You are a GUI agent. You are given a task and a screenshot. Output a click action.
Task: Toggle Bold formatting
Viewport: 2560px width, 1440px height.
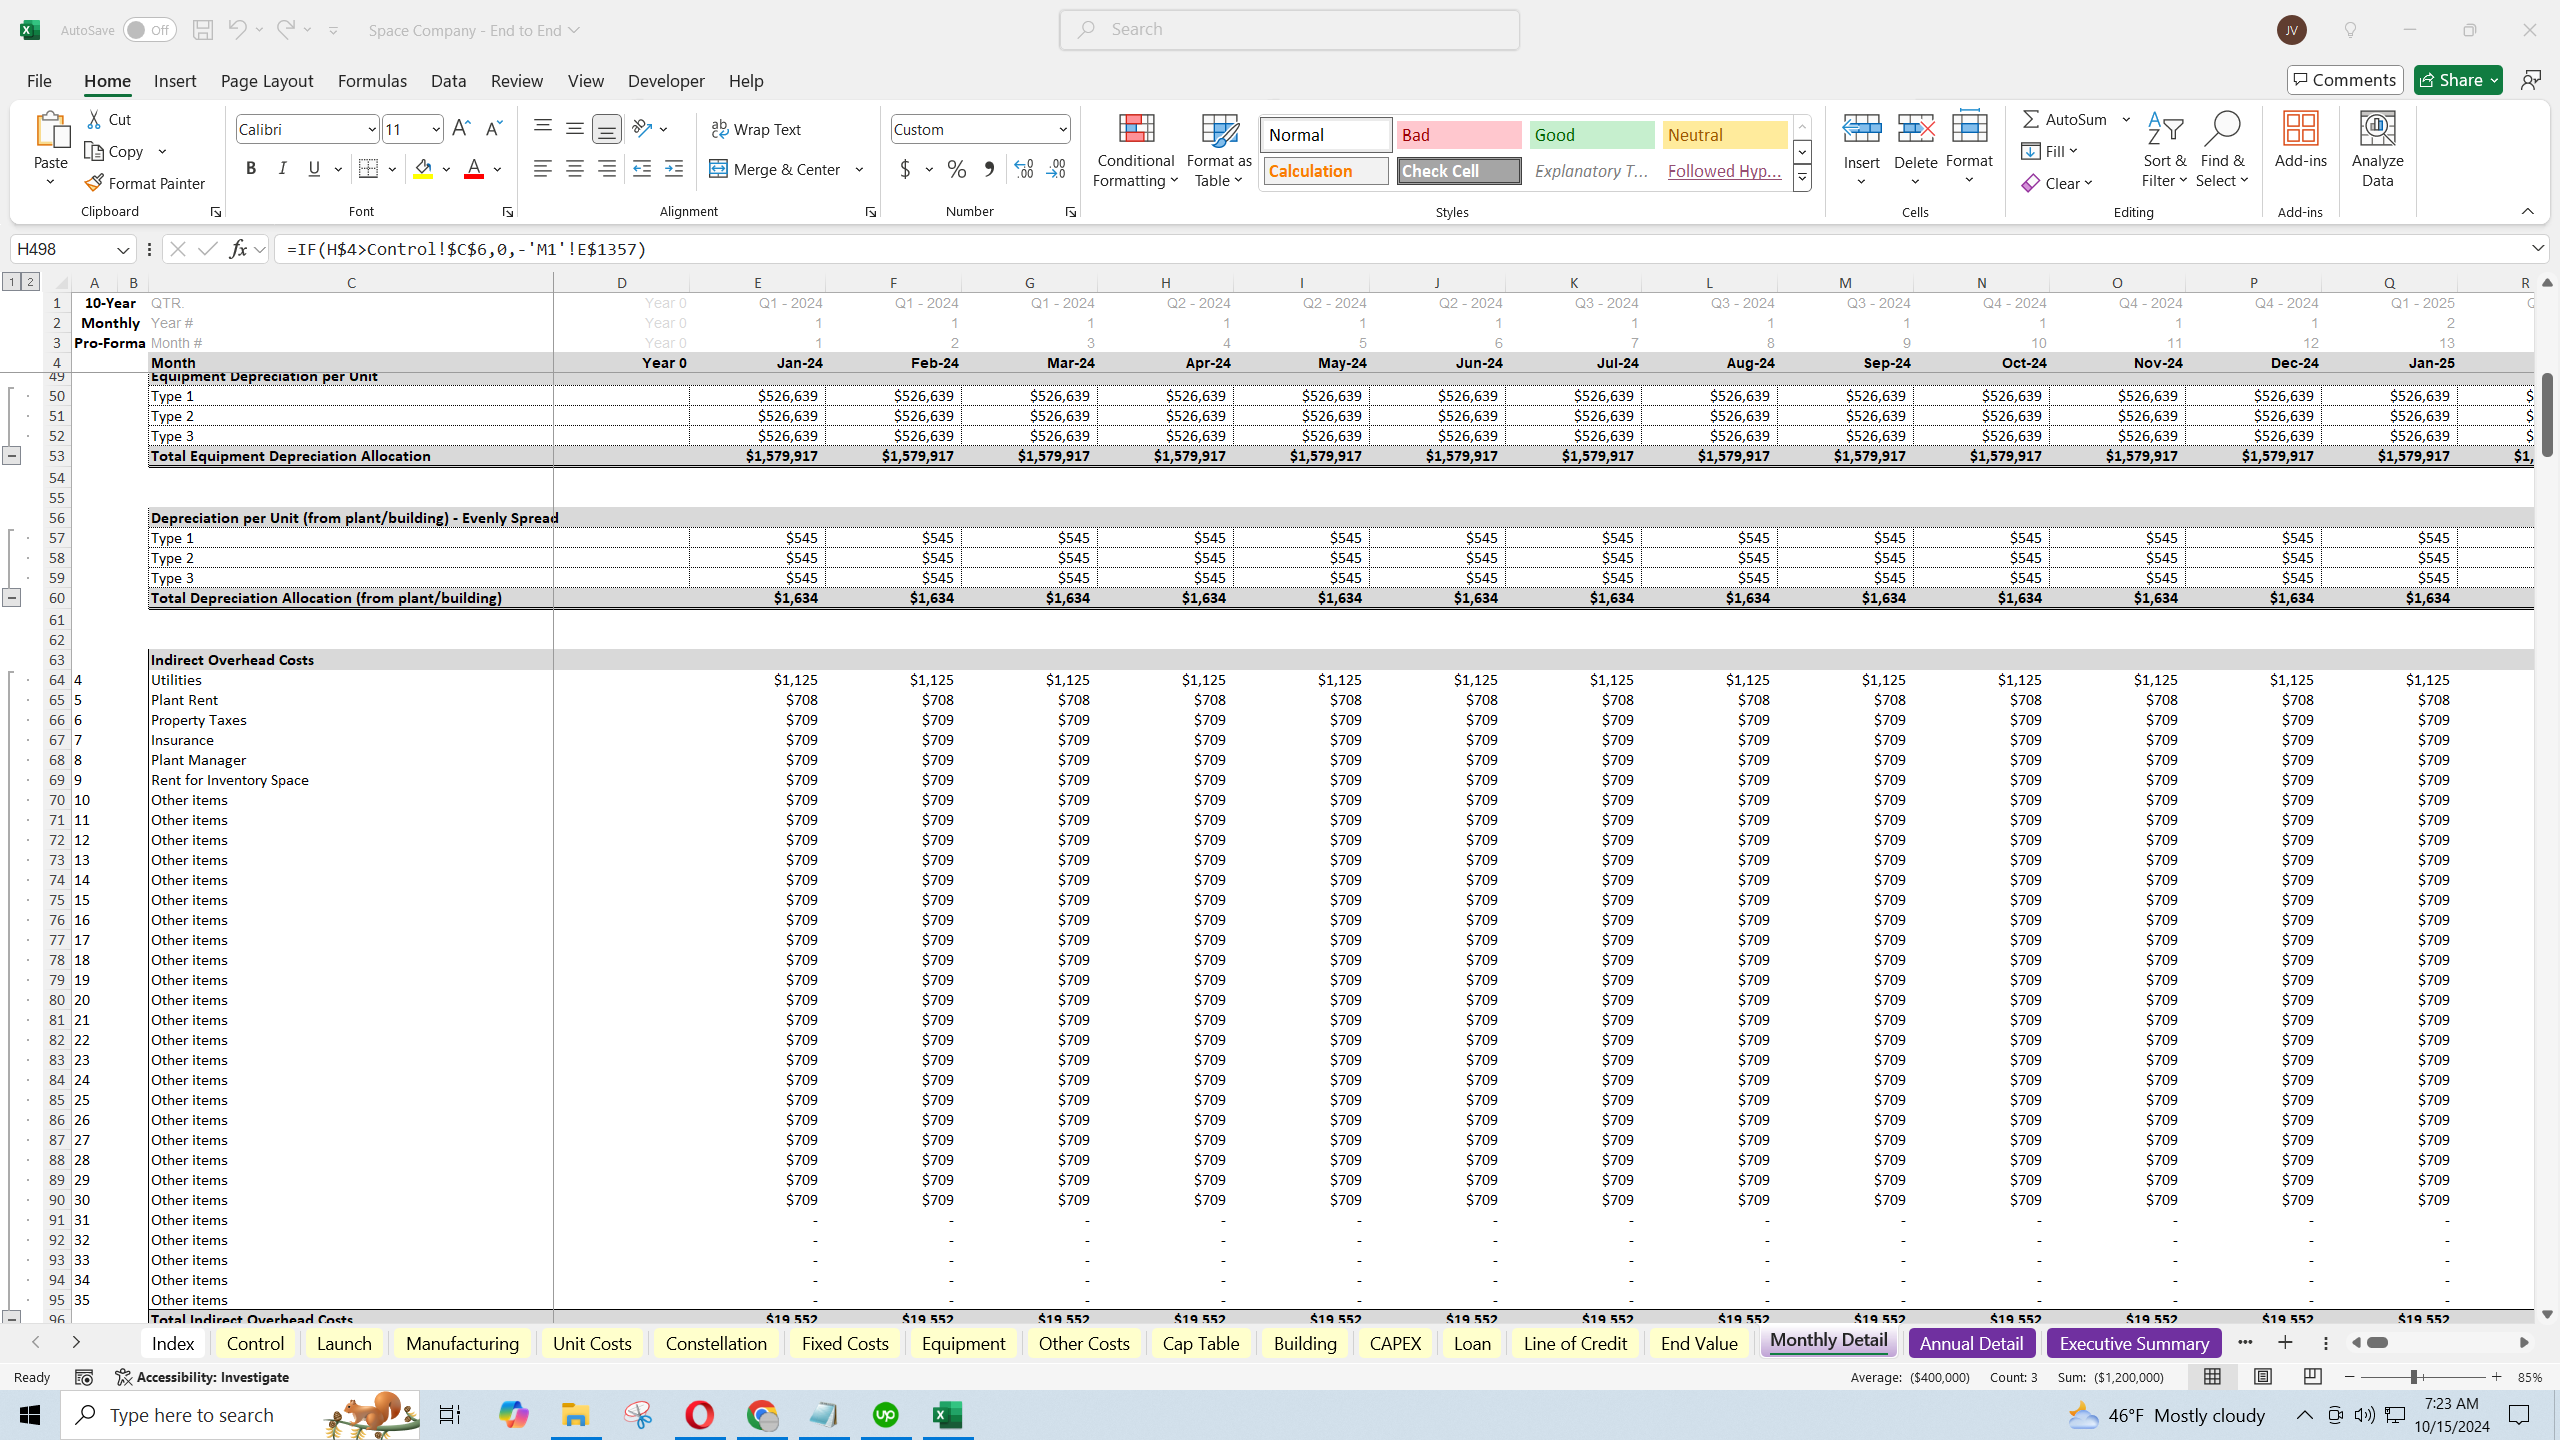[250, 169]
